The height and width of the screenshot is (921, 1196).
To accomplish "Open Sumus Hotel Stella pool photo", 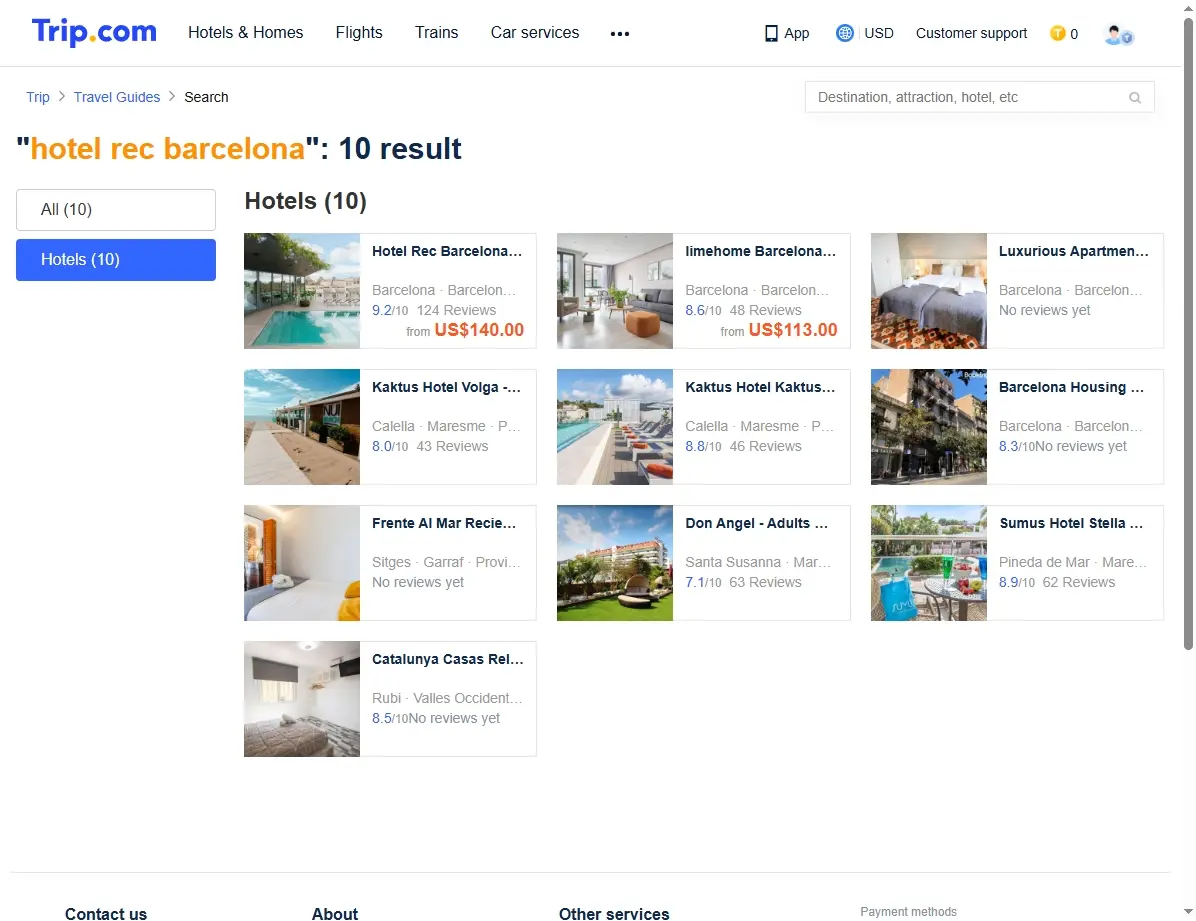I will pyautogui.click(x=929, y=563).
